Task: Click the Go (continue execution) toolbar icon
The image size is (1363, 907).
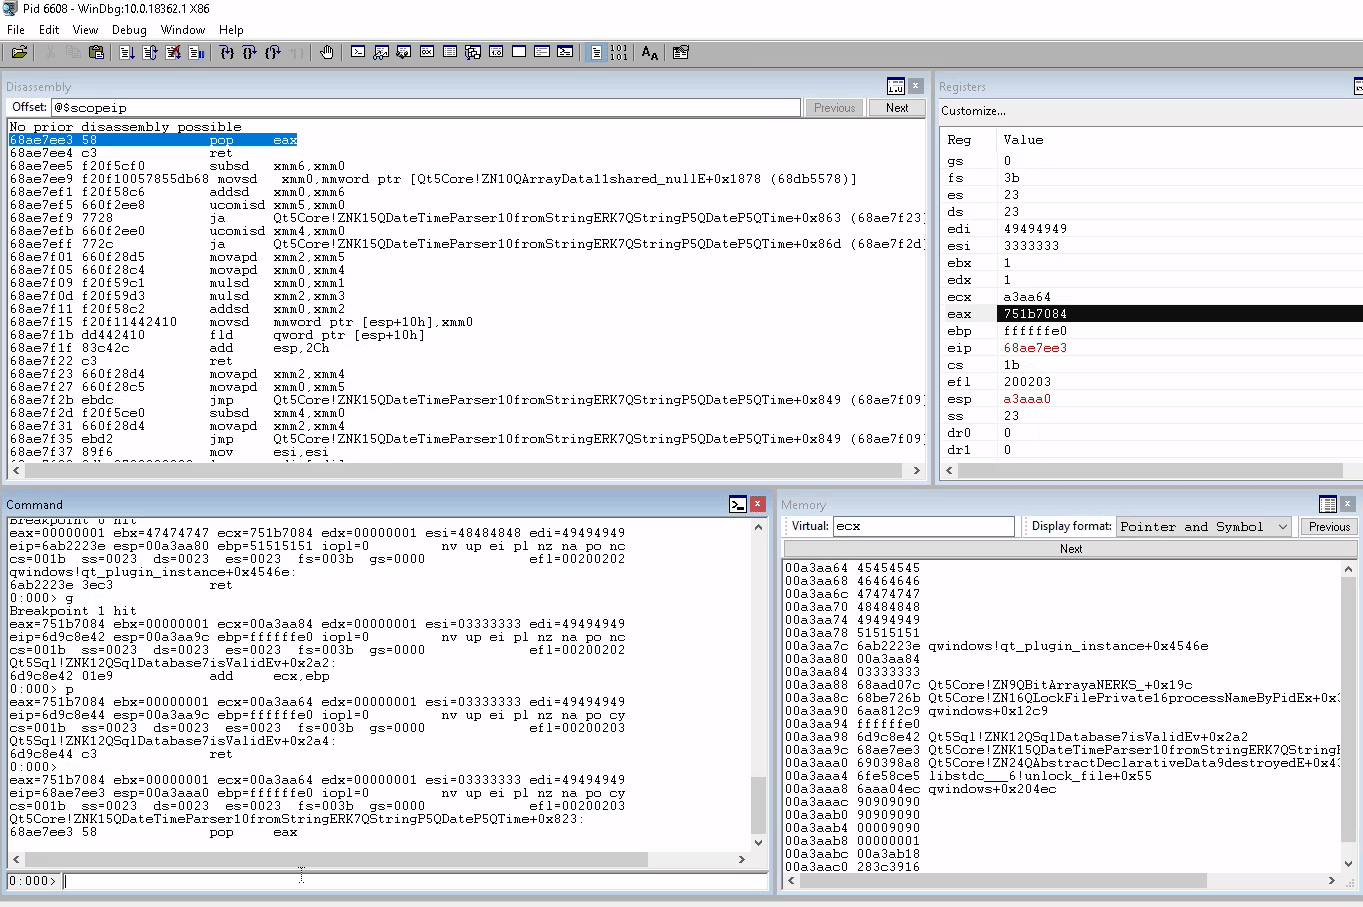Action: click(127, 52)
